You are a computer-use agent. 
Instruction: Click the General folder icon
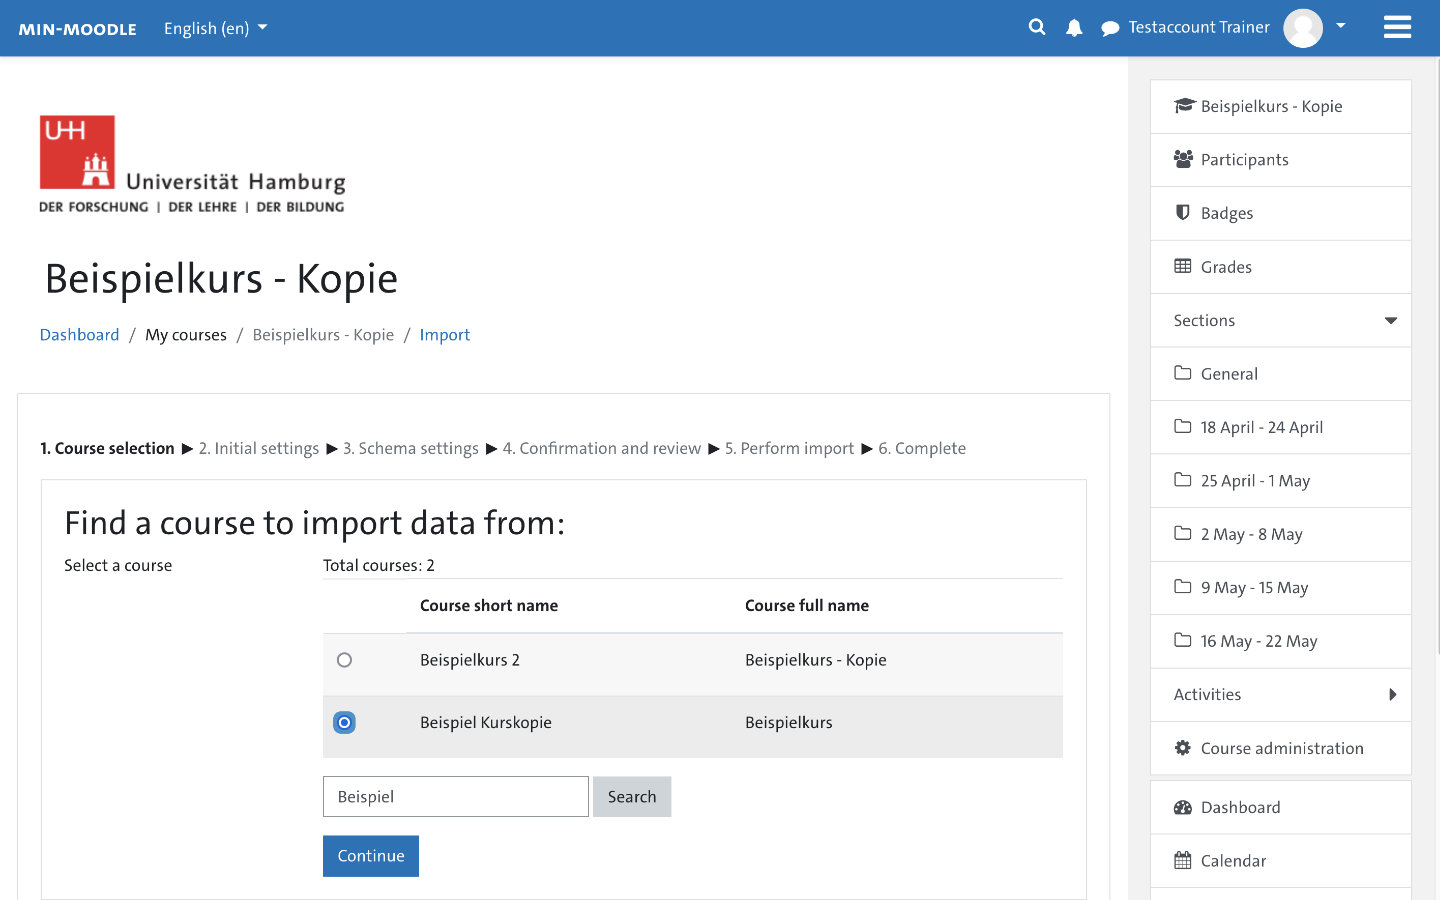(x=1183, y=373)
